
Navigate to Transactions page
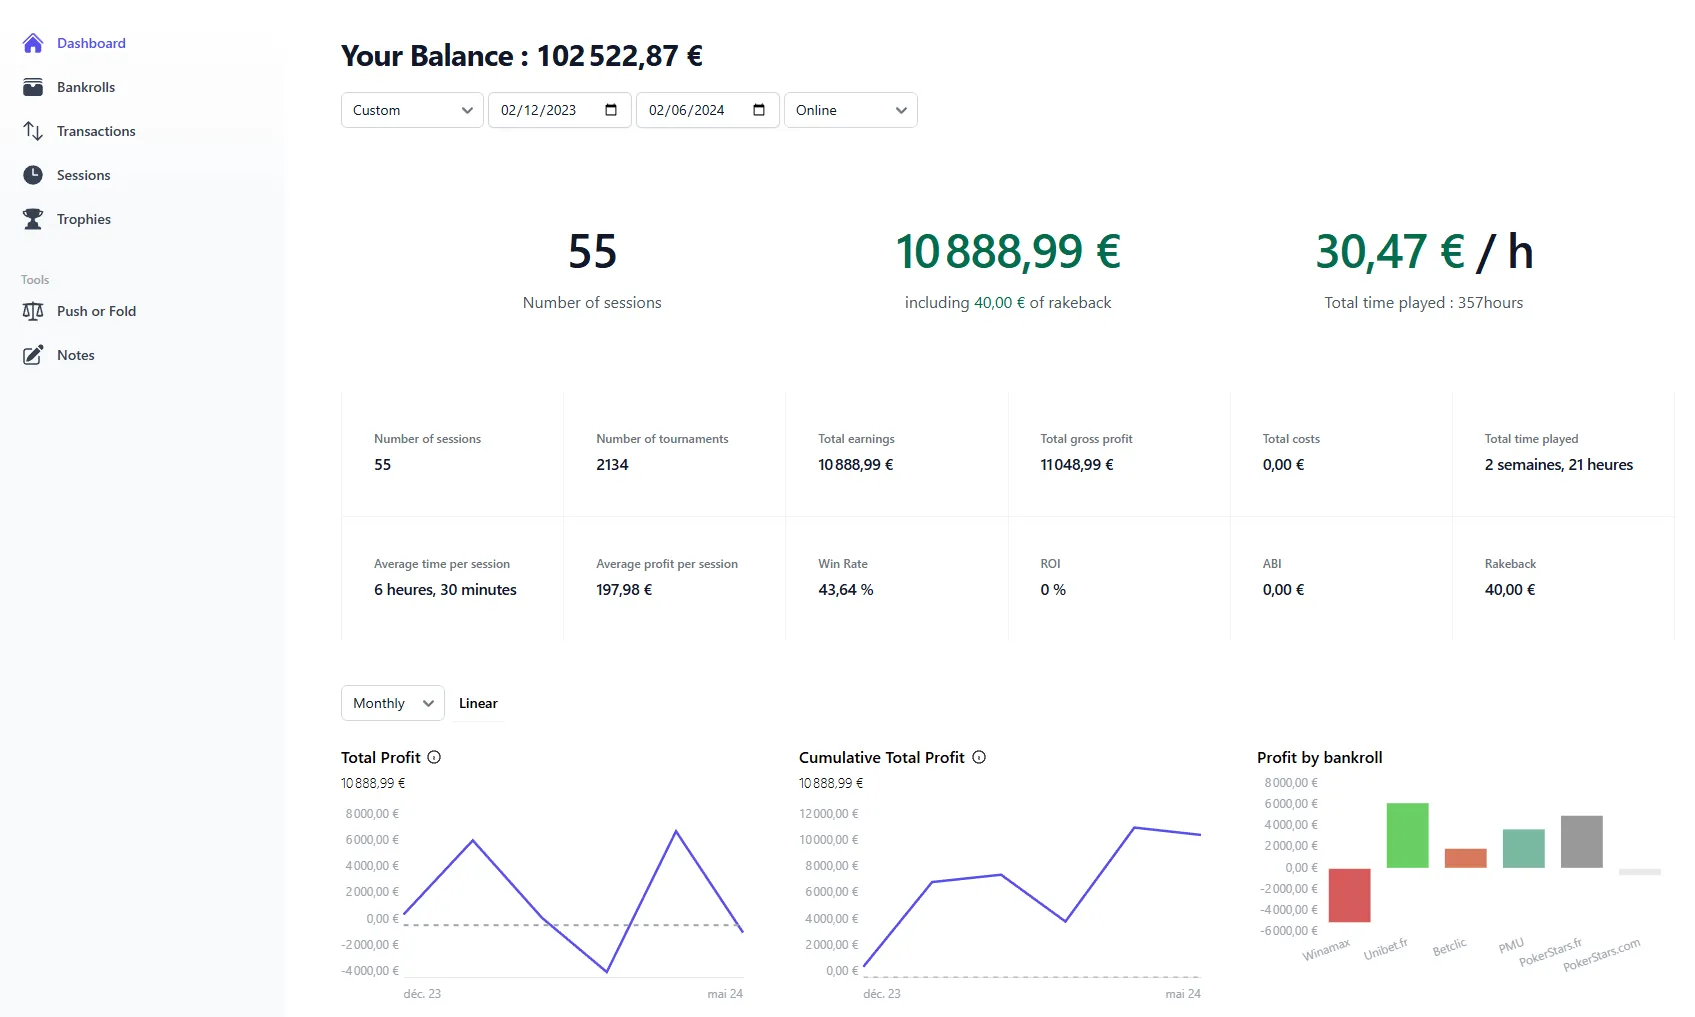tap(96, 131)
